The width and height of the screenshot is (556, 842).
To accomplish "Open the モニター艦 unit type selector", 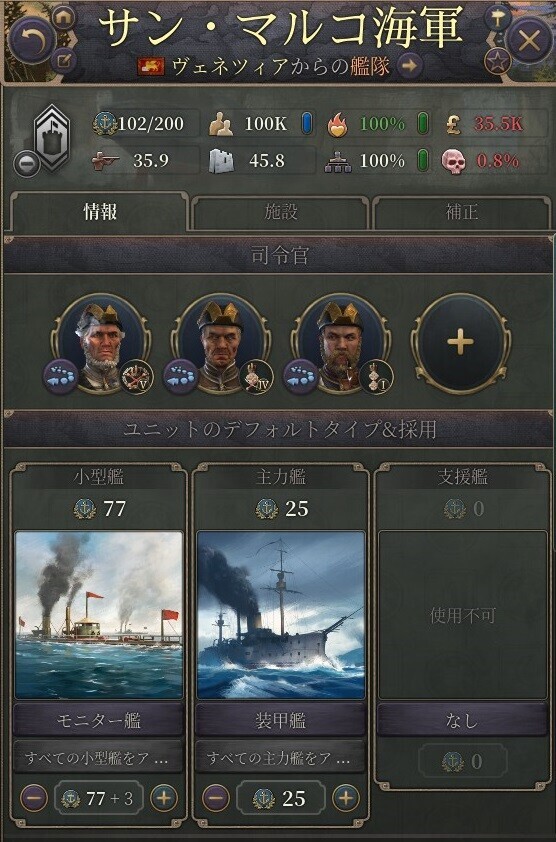I will [98, 720].
